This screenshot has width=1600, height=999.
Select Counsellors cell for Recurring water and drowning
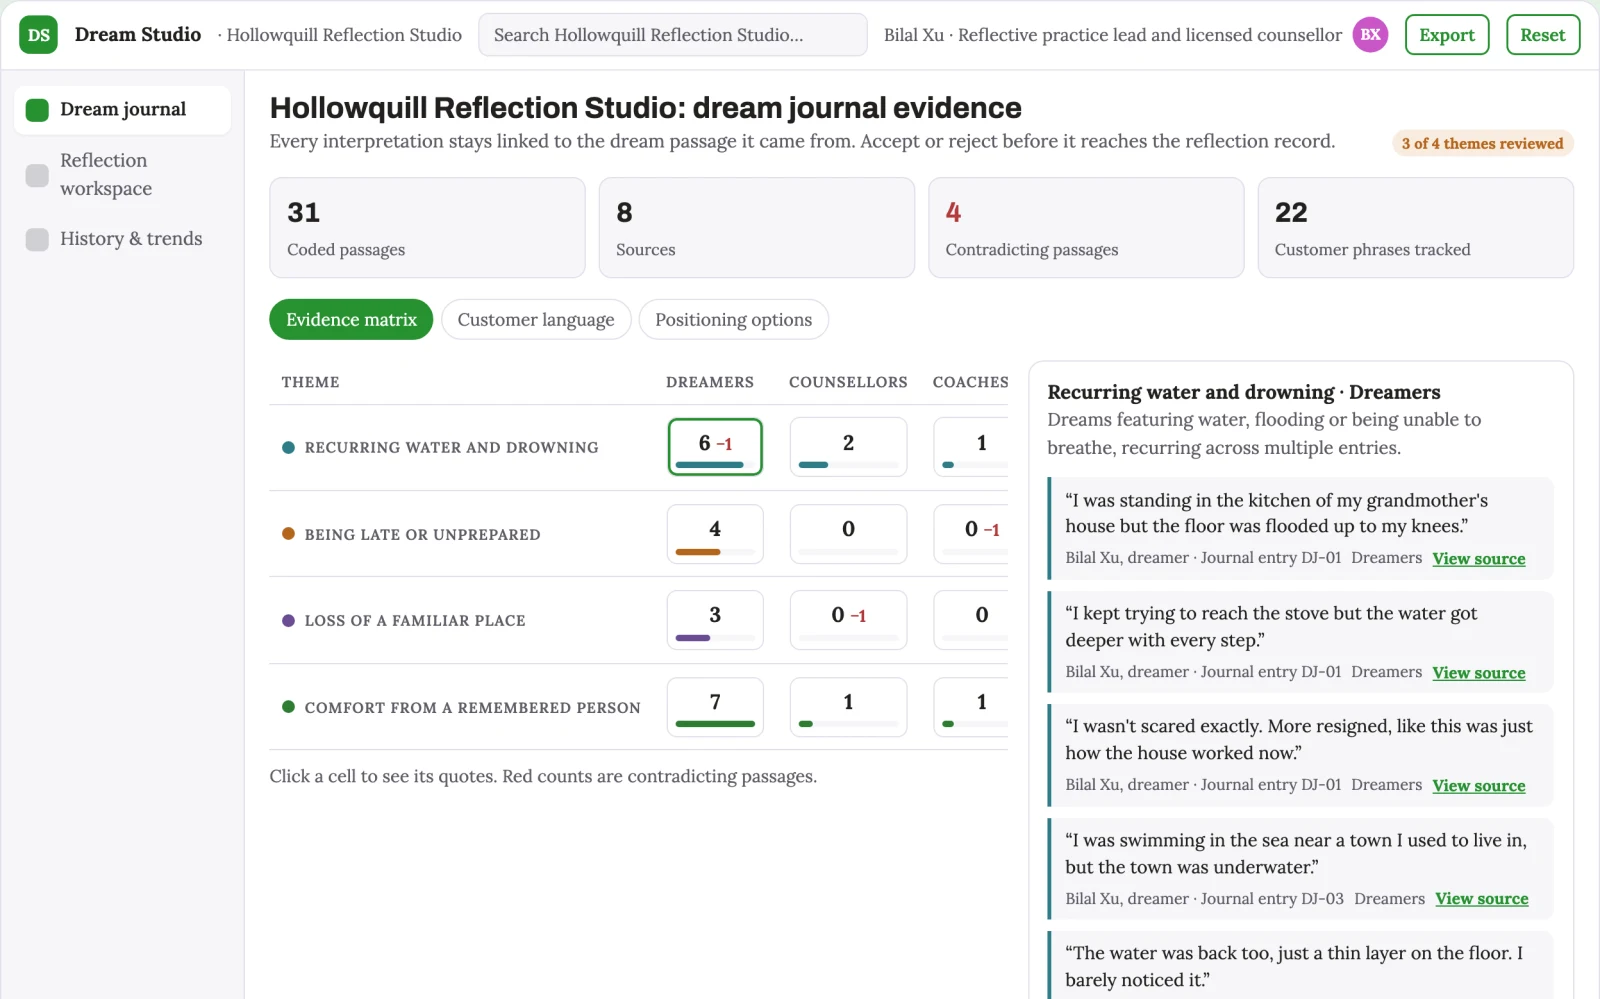tap(848, 447)
